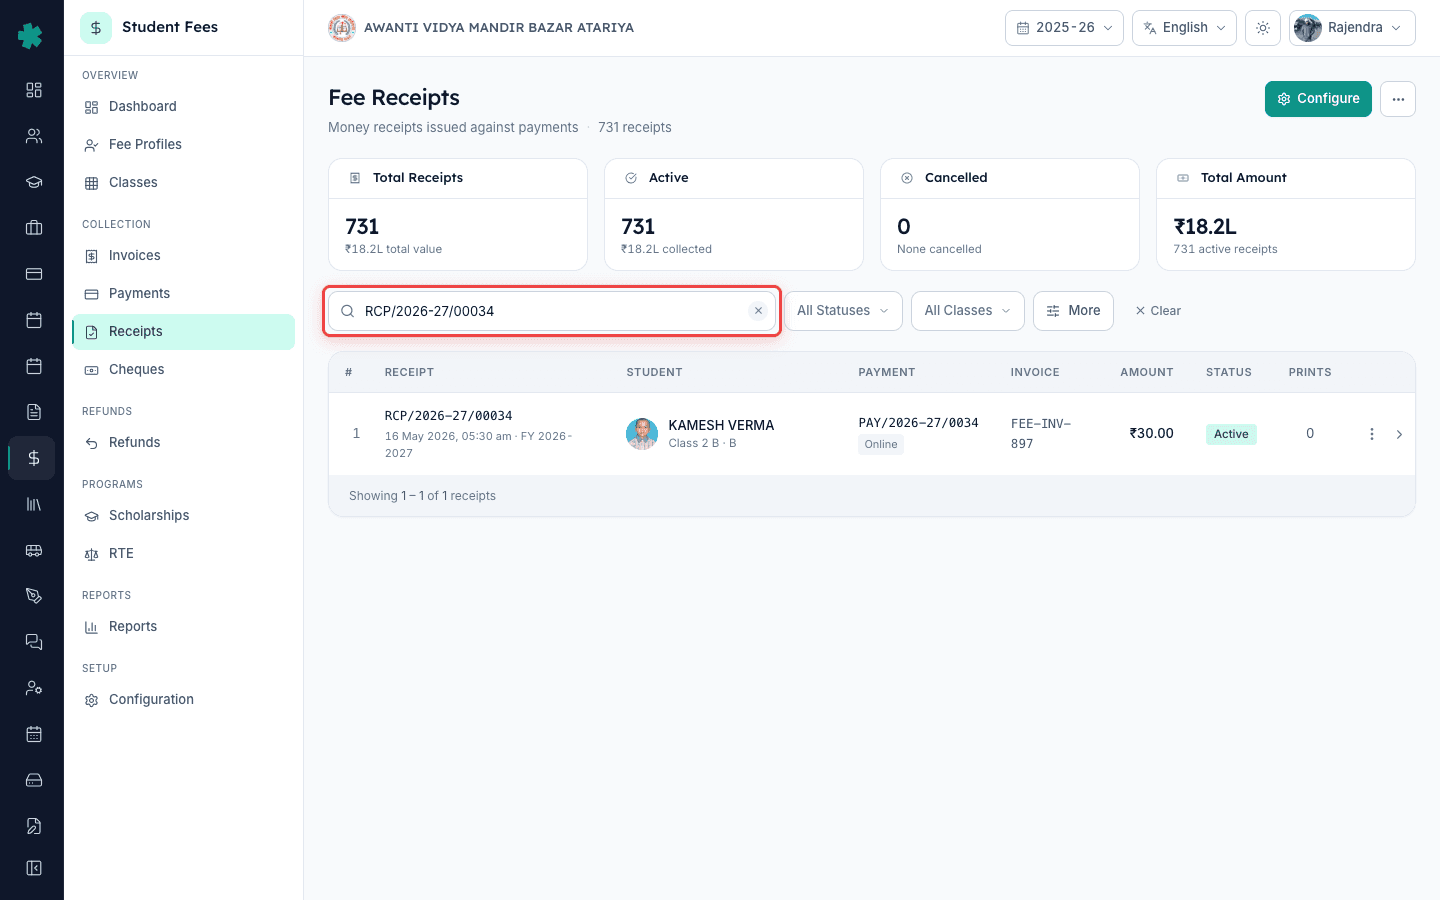Open the calendar with day dots icon
Screen dimensions: 1440x900
34,734
